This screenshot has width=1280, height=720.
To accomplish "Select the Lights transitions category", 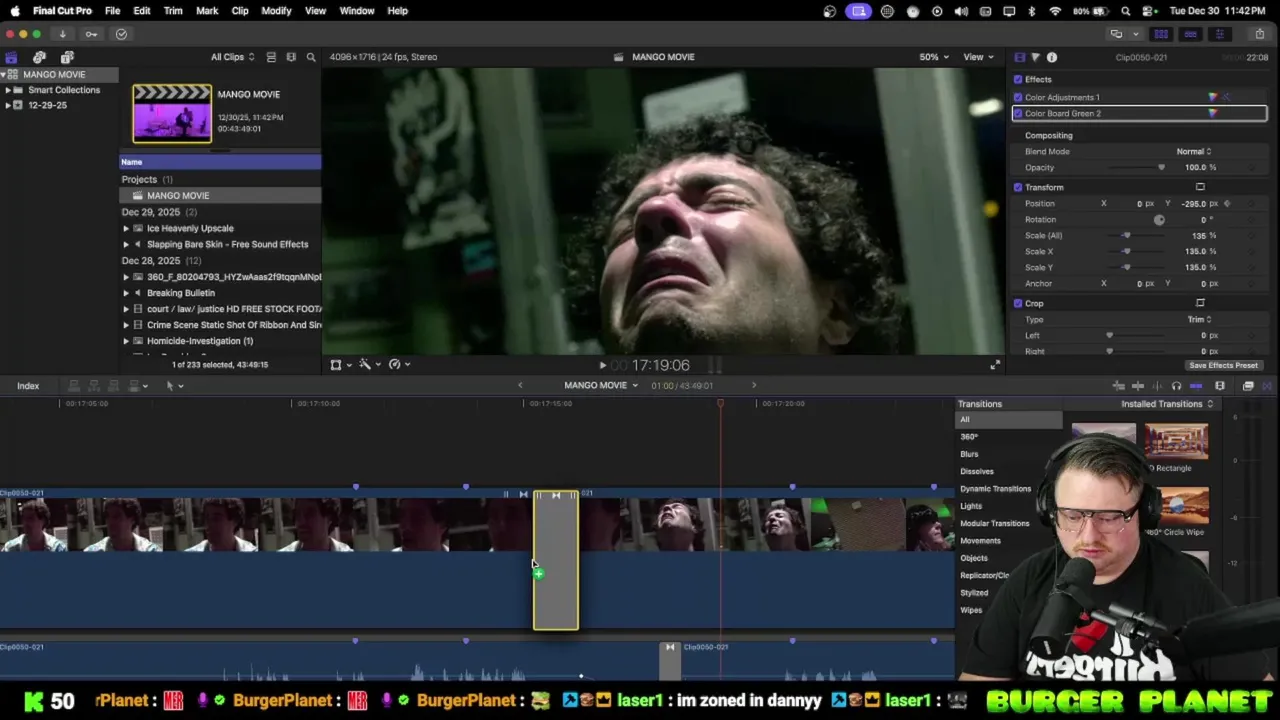I will (971, 506).
